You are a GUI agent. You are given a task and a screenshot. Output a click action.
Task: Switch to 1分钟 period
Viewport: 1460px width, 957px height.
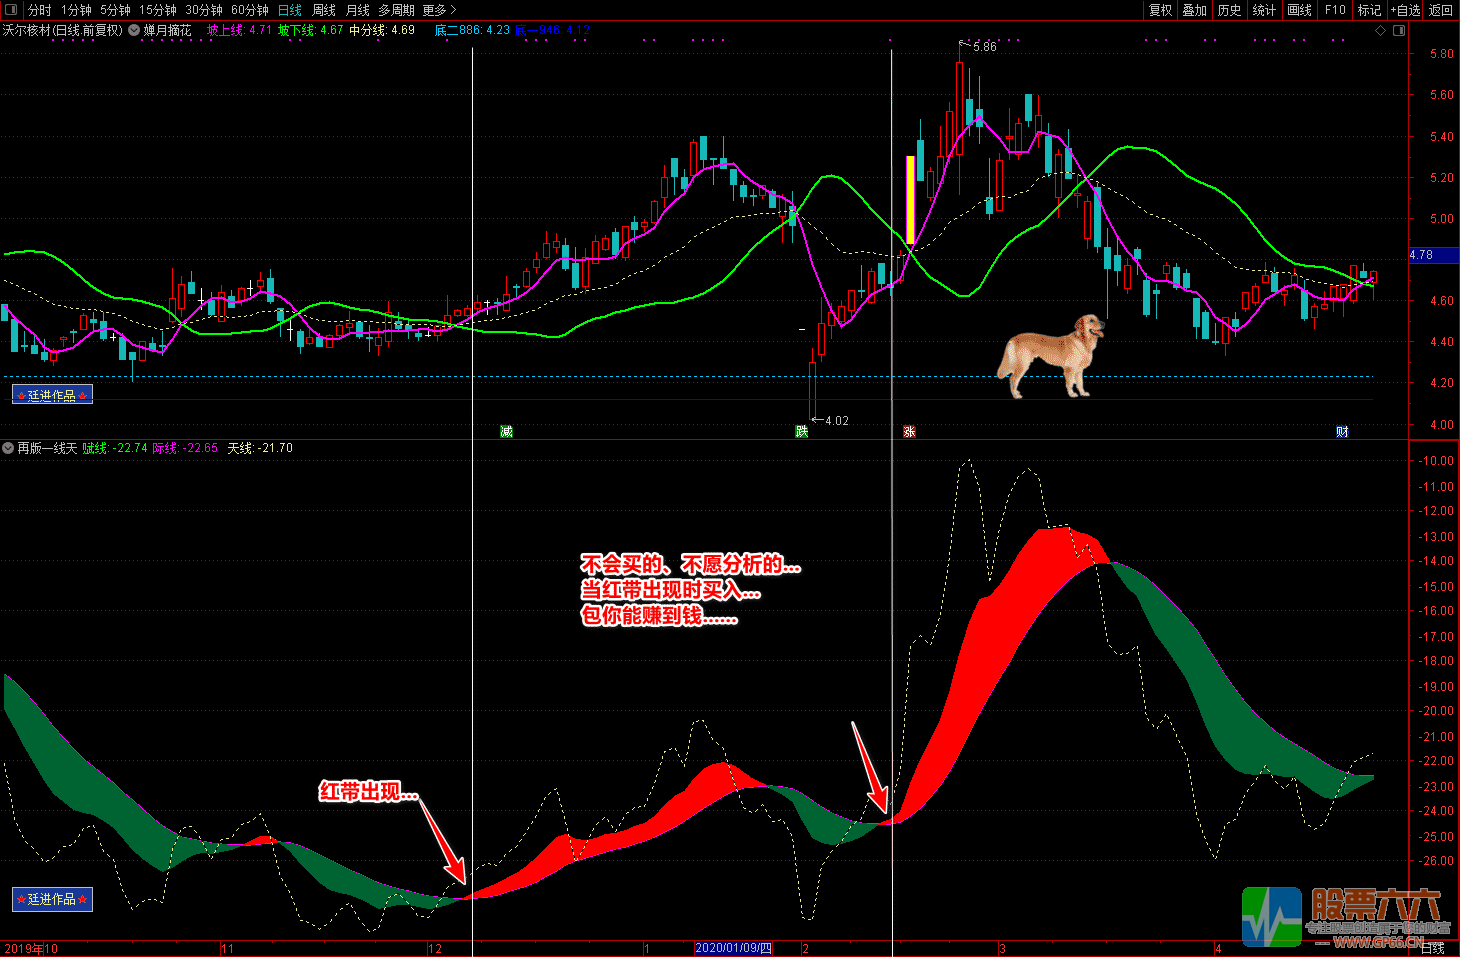(x=76, y=10)
